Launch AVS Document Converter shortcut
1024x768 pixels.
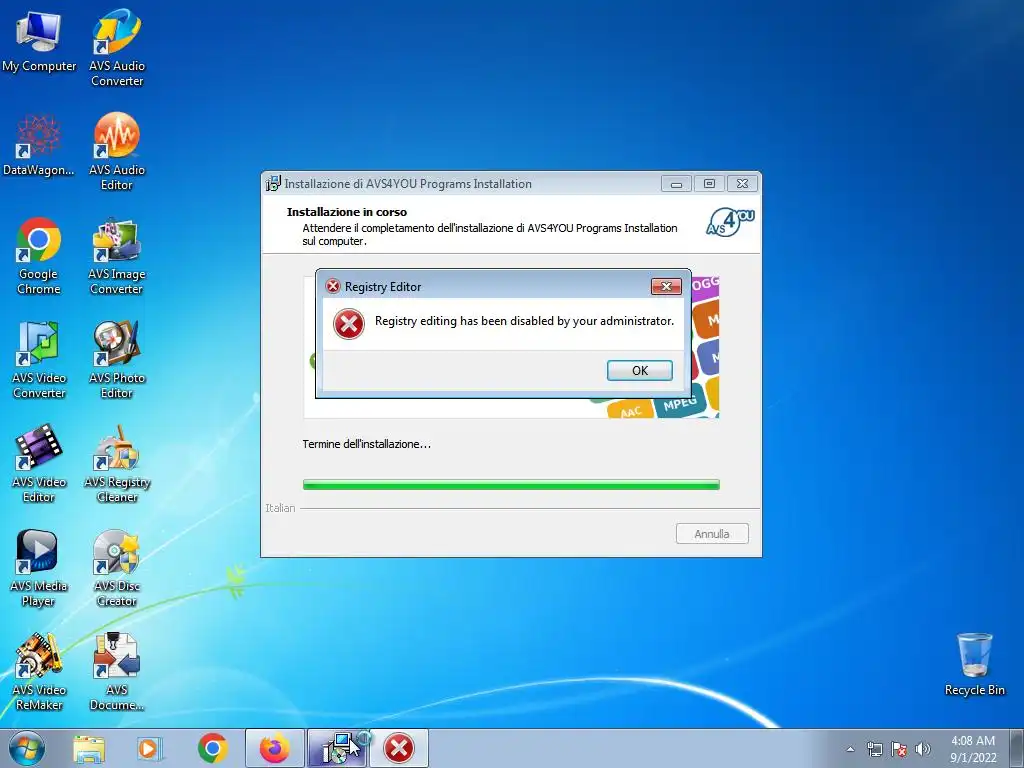[116, 672]
